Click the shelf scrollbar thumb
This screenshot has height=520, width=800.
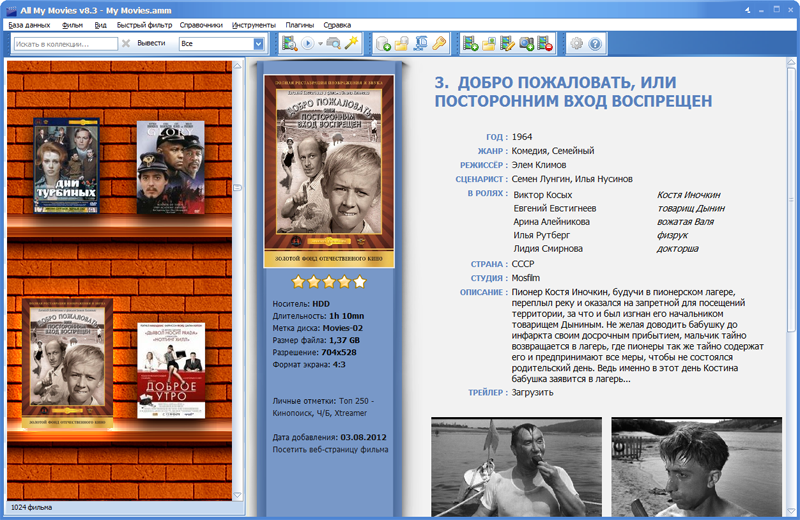click(x=237, y=188)
